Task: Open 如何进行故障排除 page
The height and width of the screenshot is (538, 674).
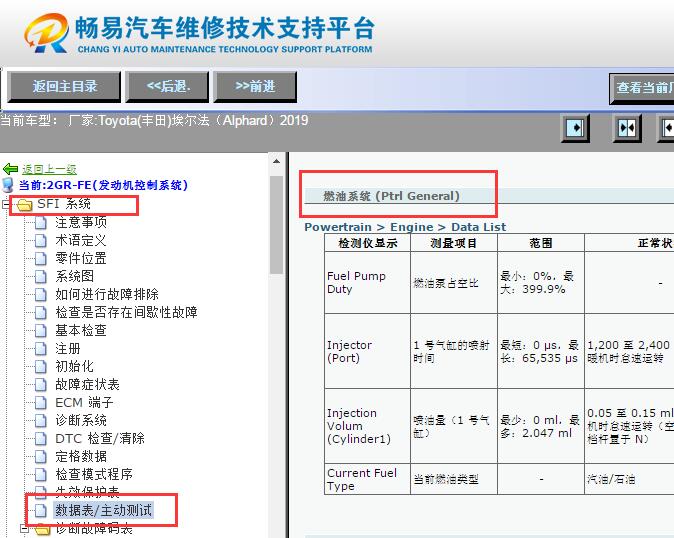Action: point(107,294)
